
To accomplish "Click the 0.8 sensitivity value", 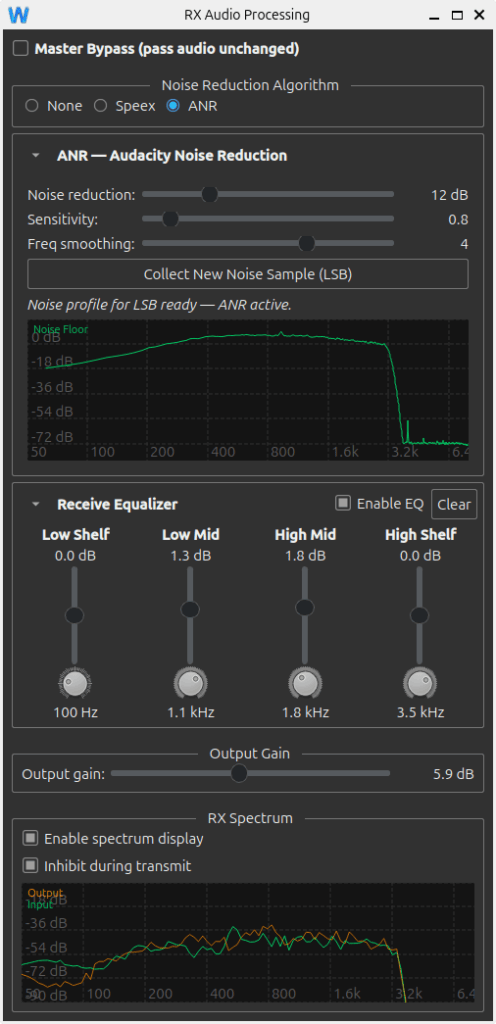I will pyautogui.click(x=458, y=219).
